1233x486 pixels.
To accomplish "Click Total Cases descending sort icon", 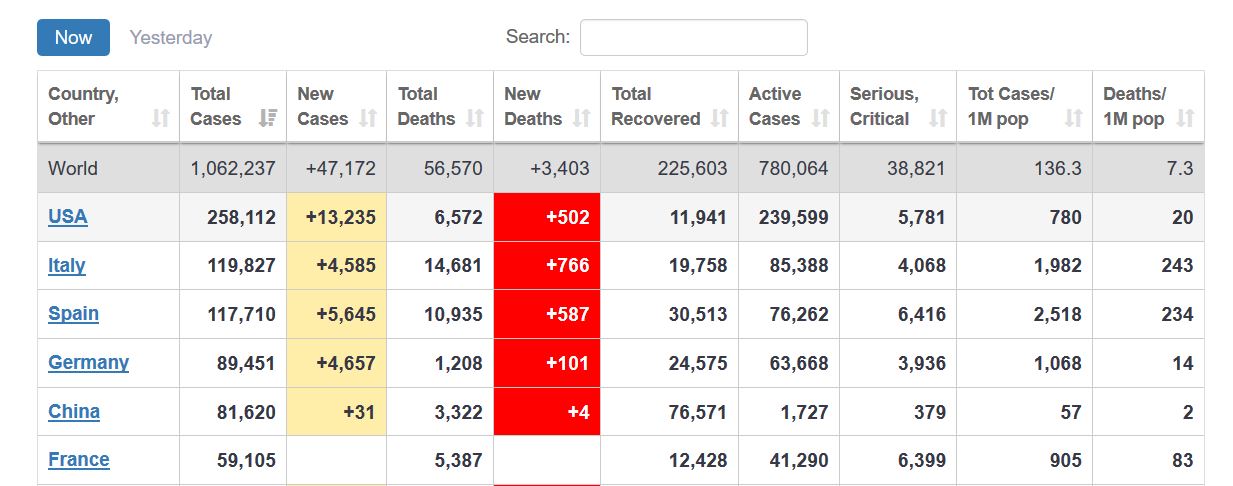I will pos(267,119).
